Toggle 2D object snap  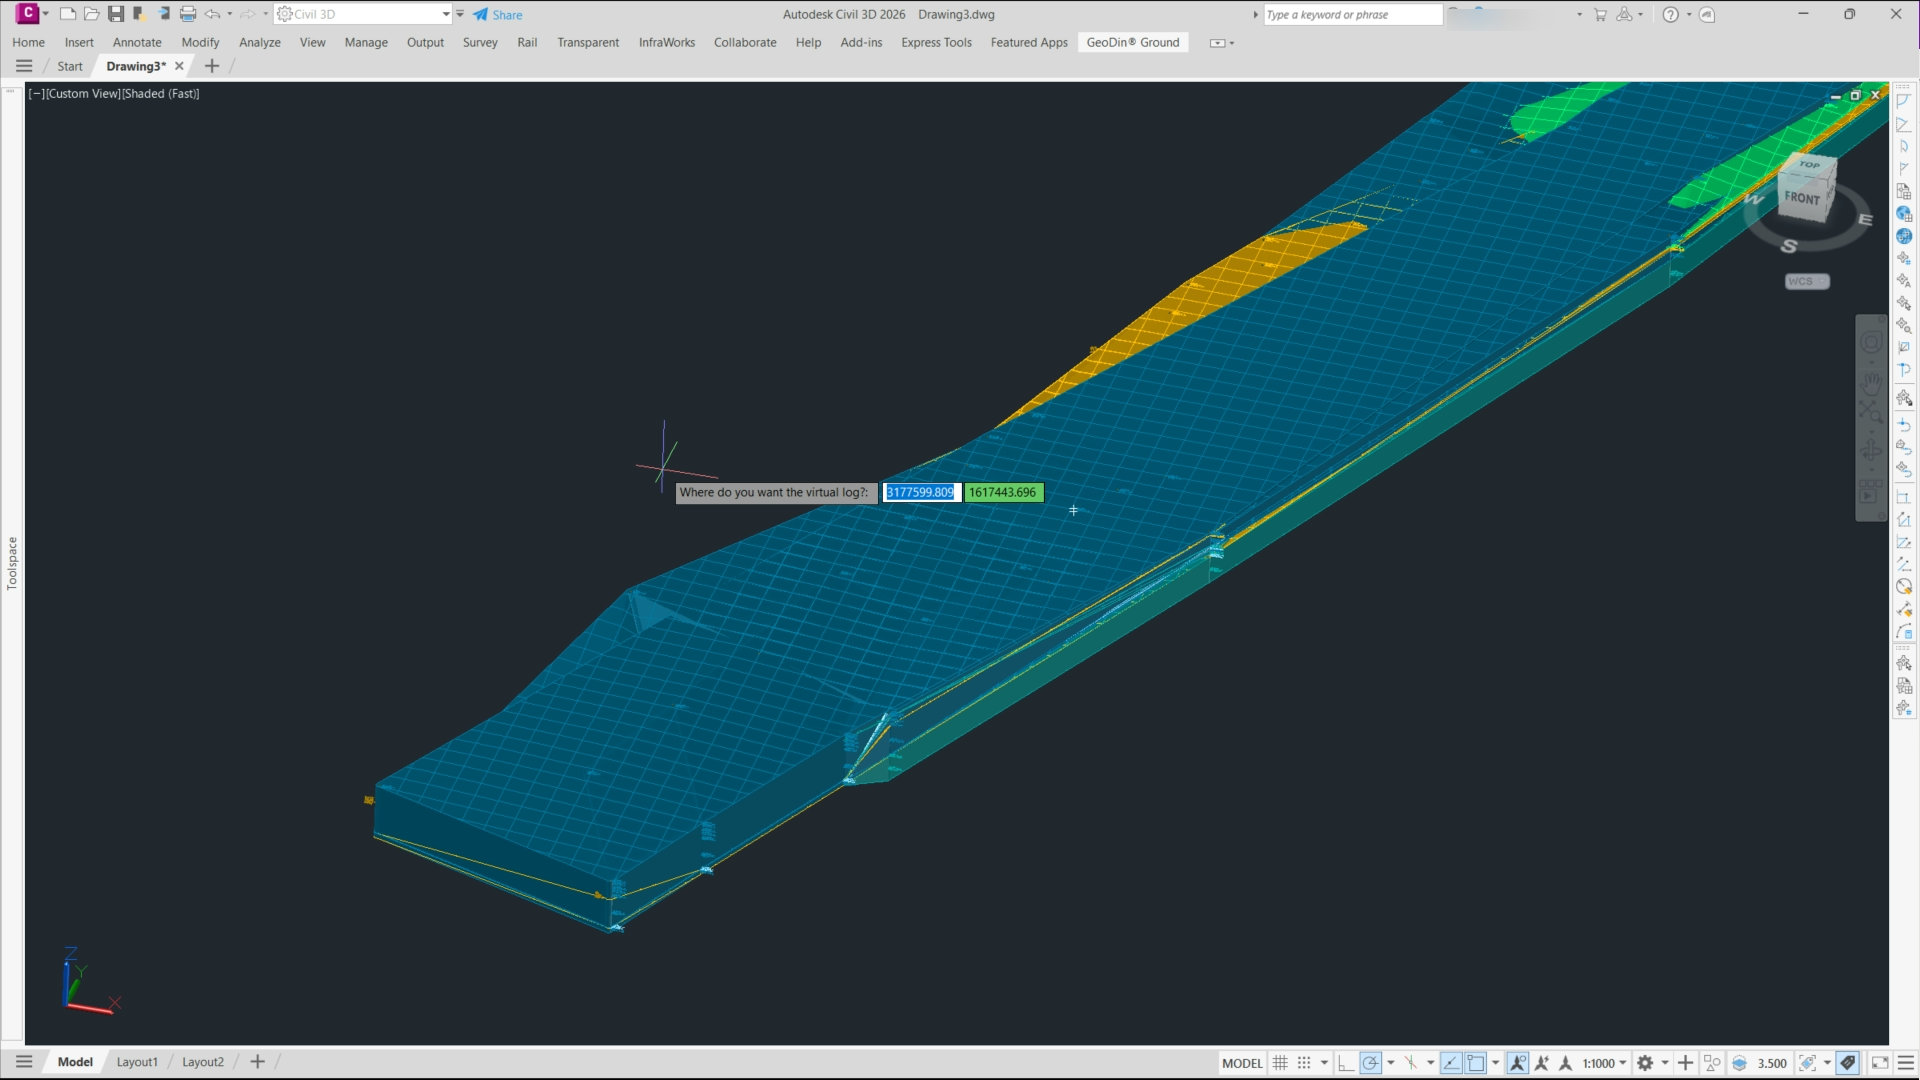(1476, 1063)
